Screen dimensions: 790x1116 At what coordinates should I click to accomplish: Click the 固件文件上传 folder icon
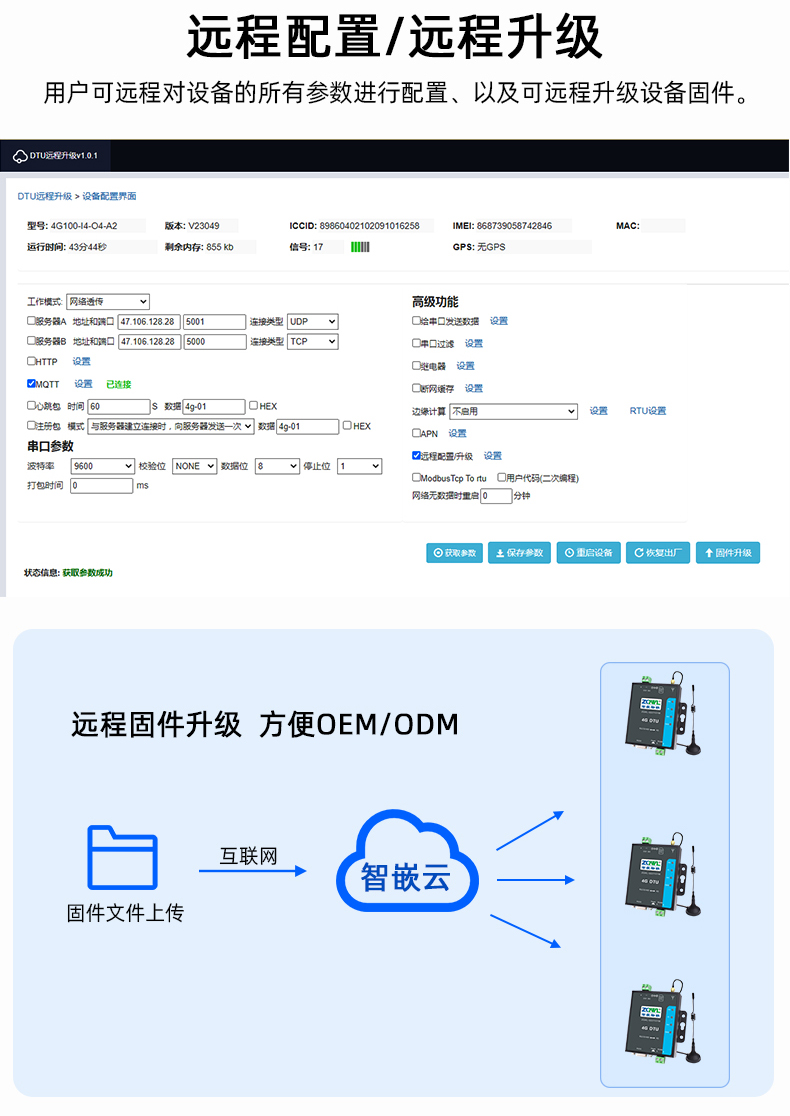[123, 857]
